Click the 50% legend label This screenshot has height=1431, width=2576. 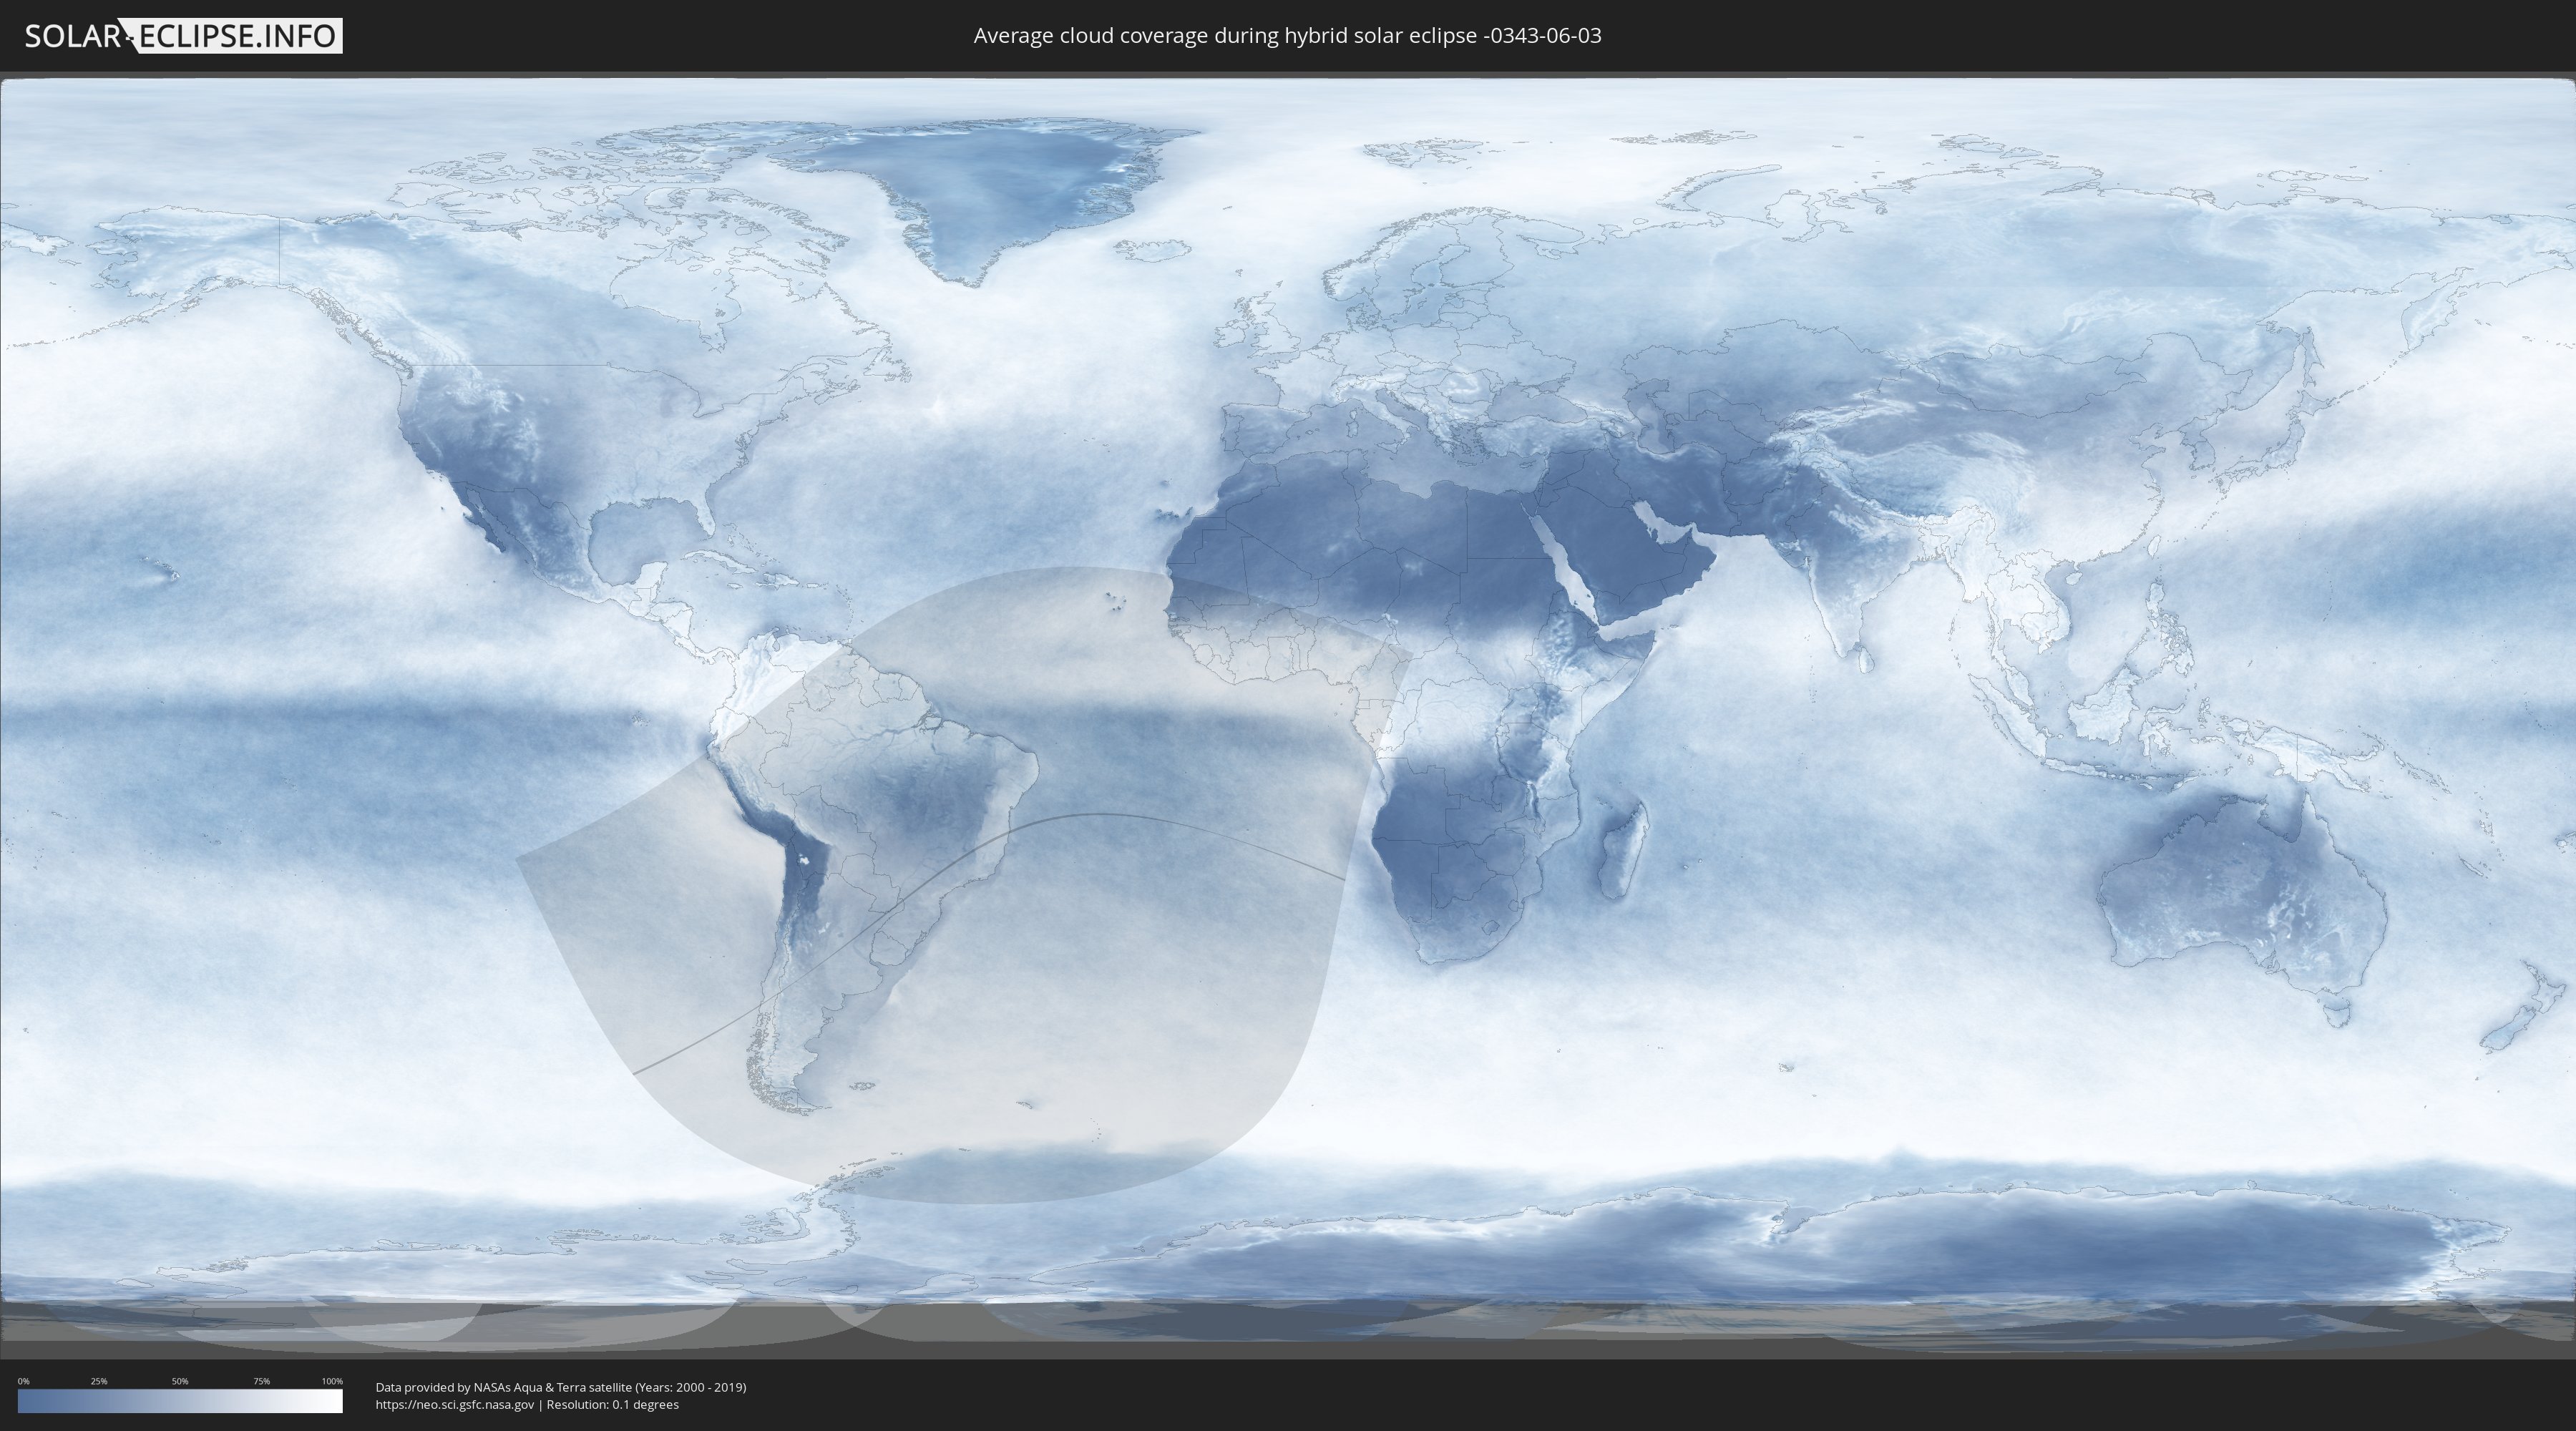(180, 1381)
